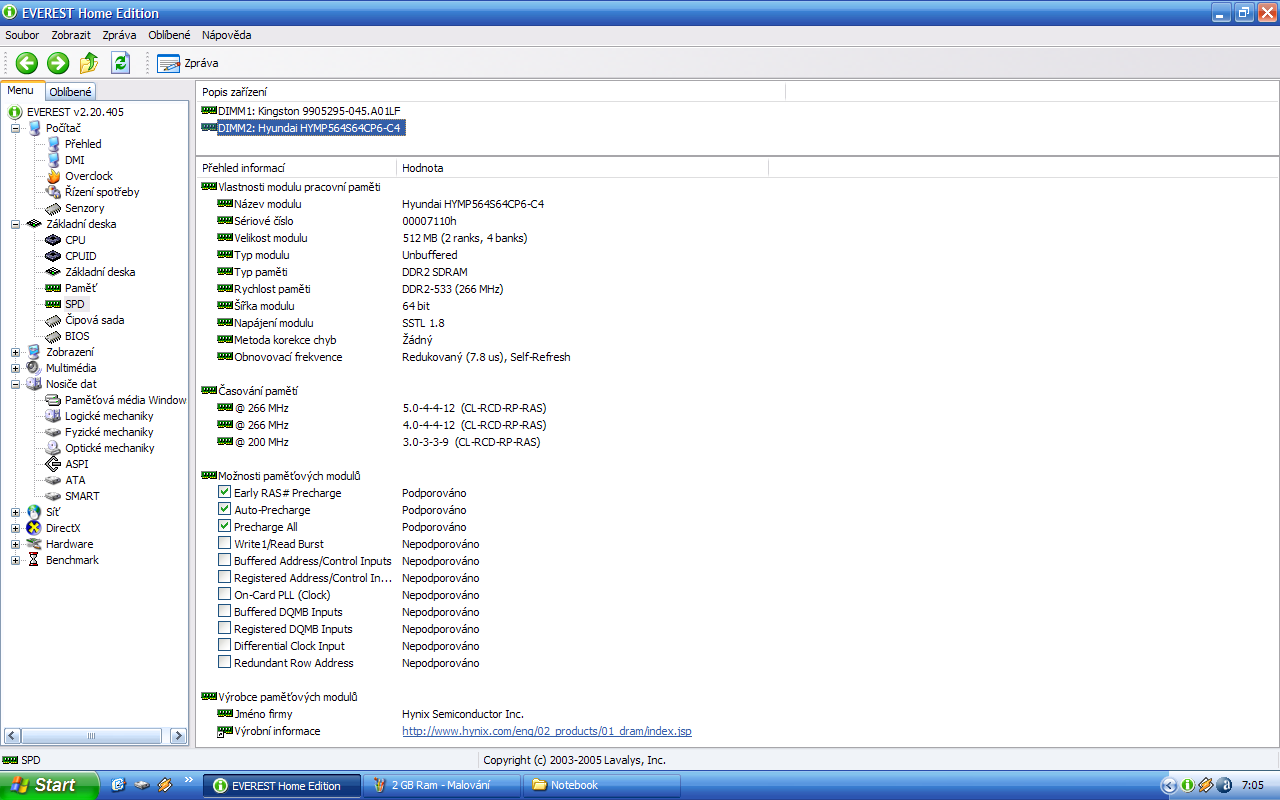The image size is (1280, 800).
Task: Open the Zpráva report toolbar button
Action: click(188, 63)
